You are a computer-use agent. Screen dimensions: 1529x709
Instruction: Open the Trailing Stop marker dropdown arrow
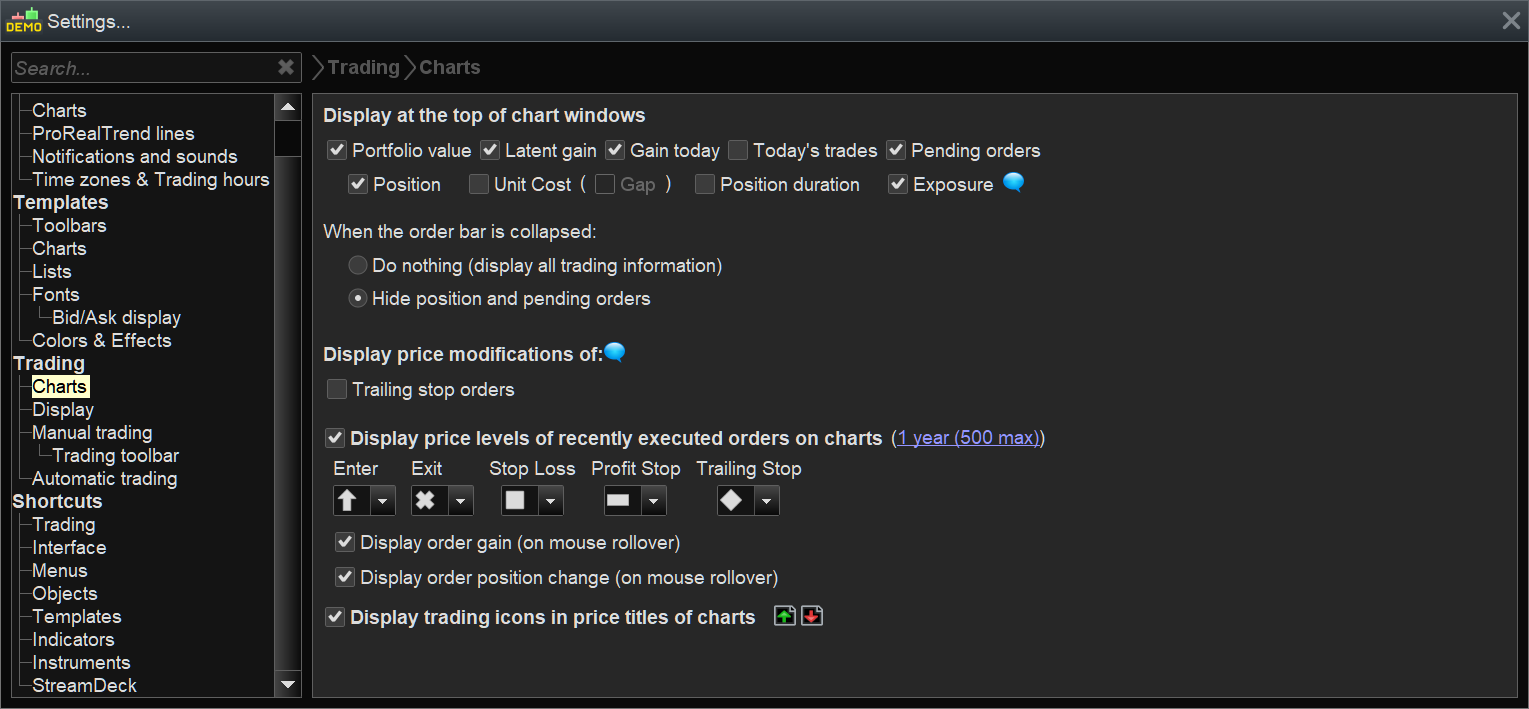766,500
